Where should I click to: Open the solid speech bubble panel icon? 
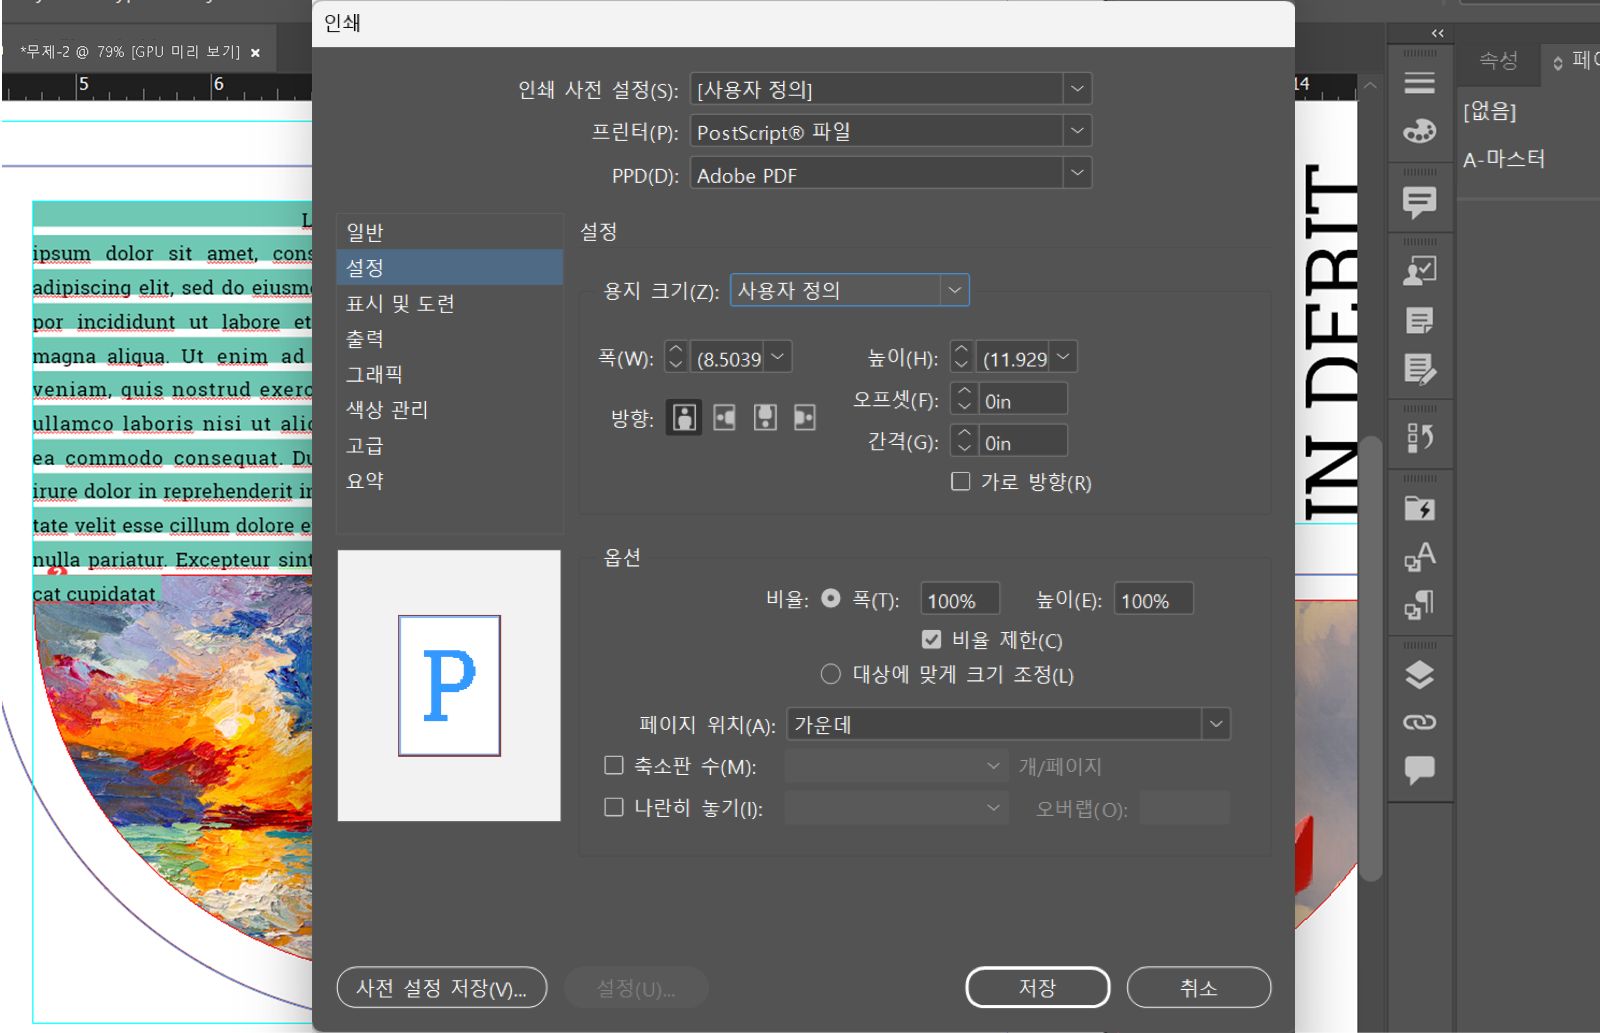click(1419, 769)
